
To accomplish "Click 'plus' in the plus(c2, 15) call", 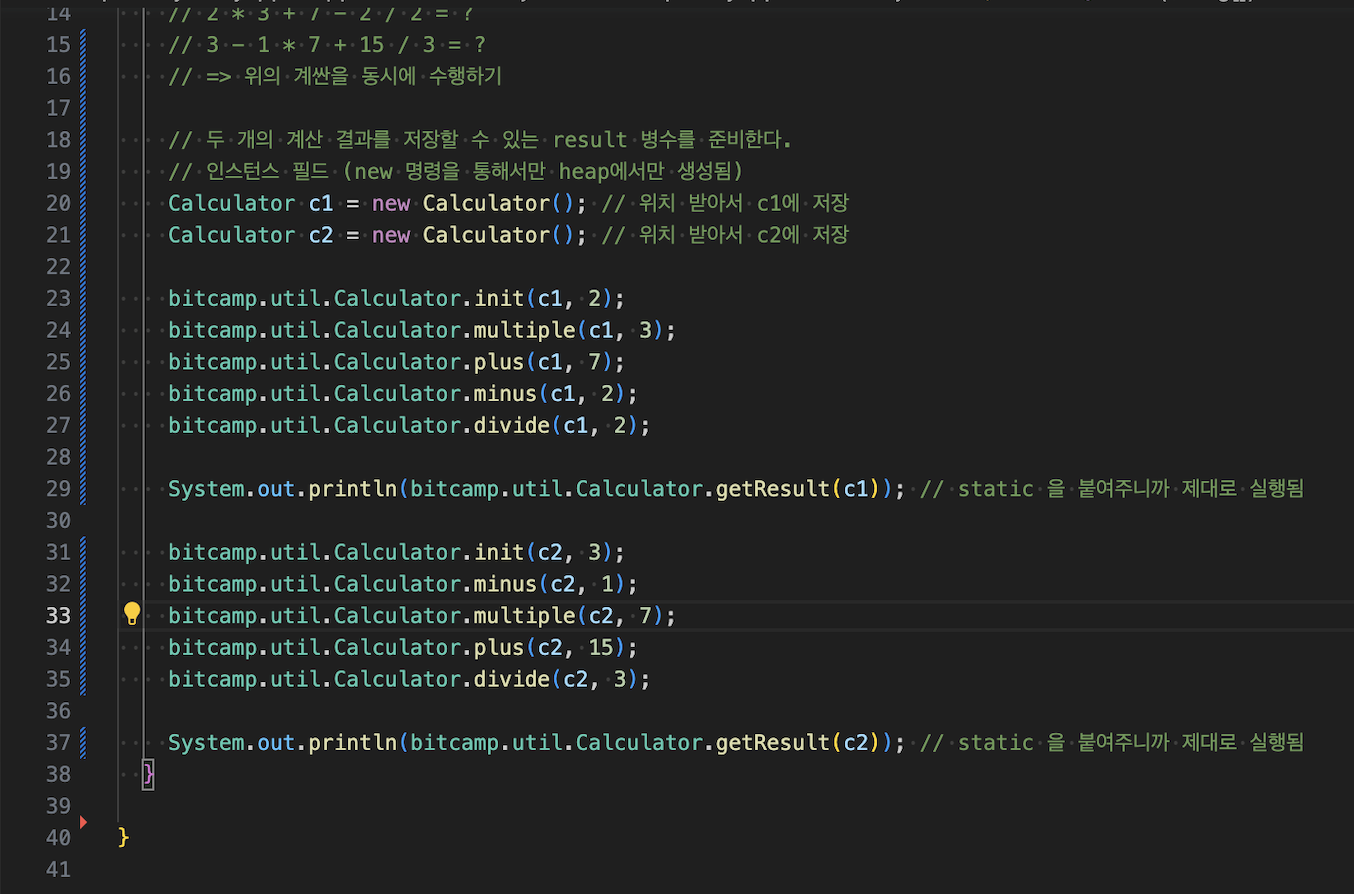I will point(499,647).
